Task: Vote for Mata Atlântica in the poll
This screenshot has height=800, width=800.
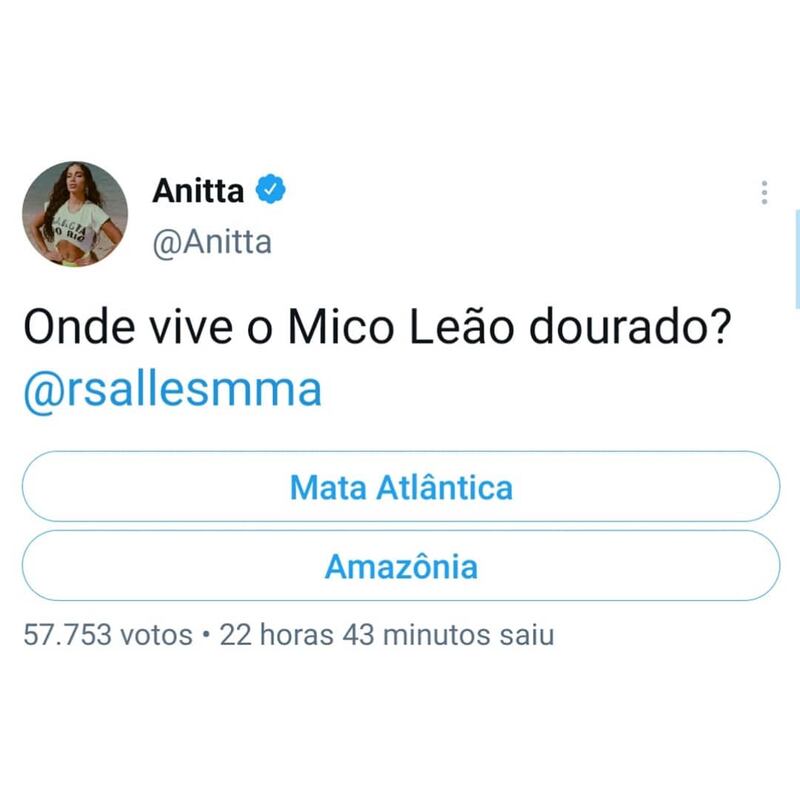Action: [x=401, y=486]
